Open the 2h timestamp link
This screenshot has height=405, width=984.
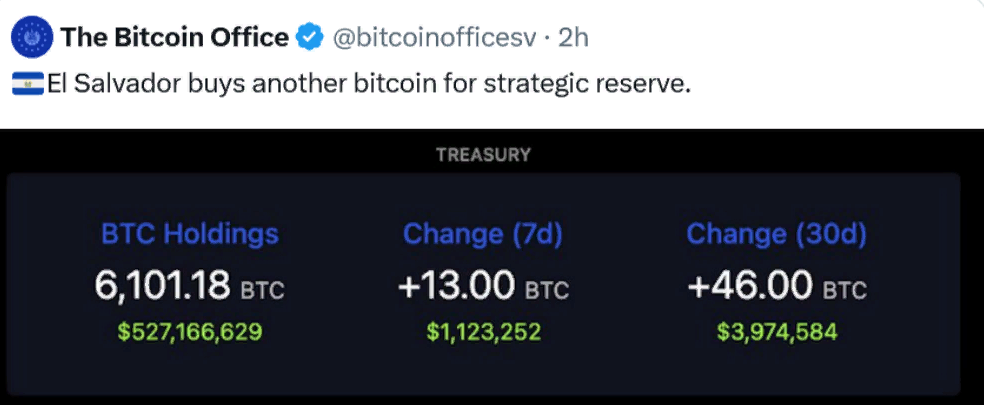[573, 38]
